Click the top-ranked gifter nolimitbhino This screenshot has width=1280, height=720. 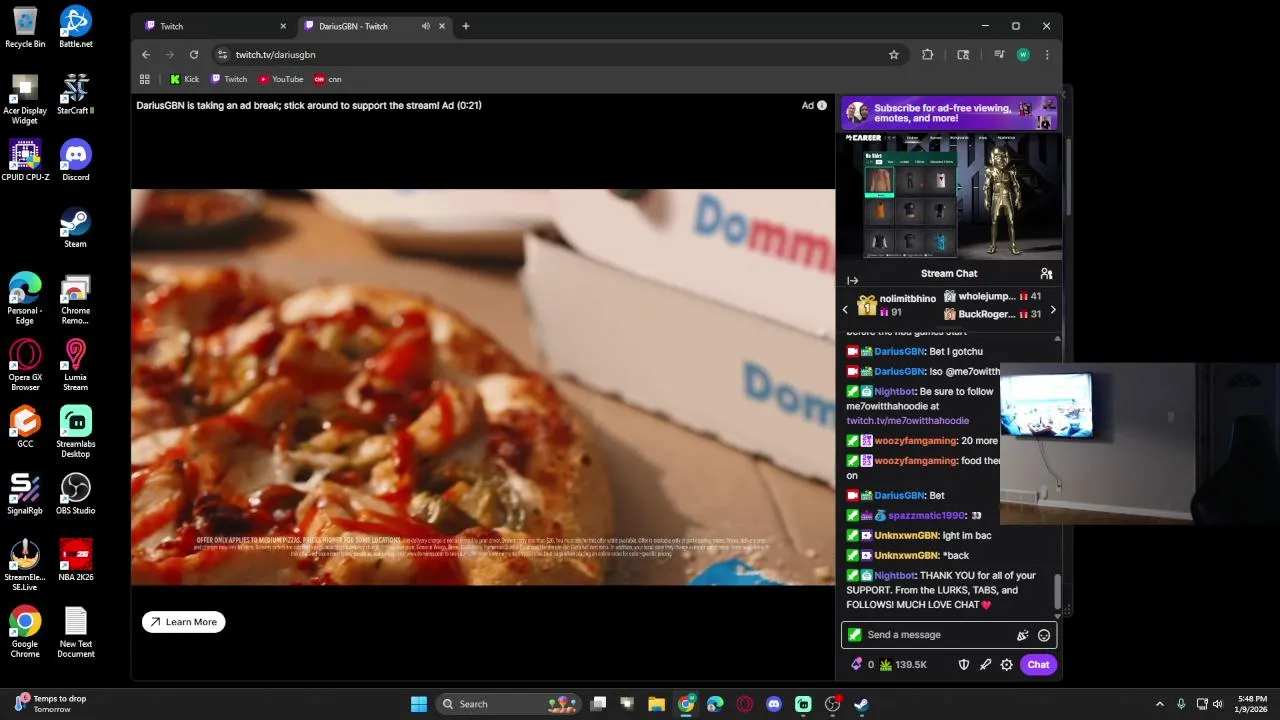click(x=908, y=299)
